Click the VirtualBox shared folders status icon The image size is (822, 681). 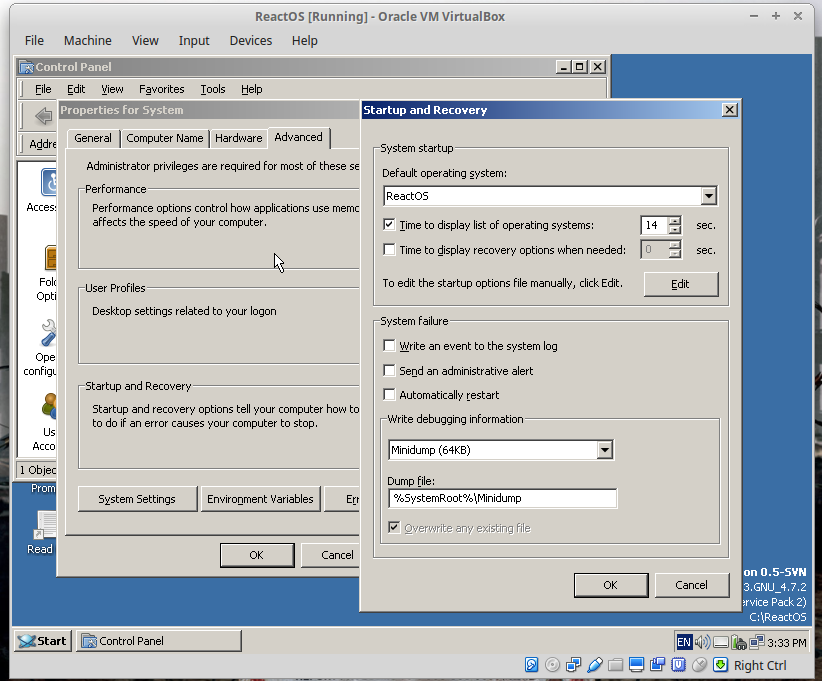coord(615,665)
